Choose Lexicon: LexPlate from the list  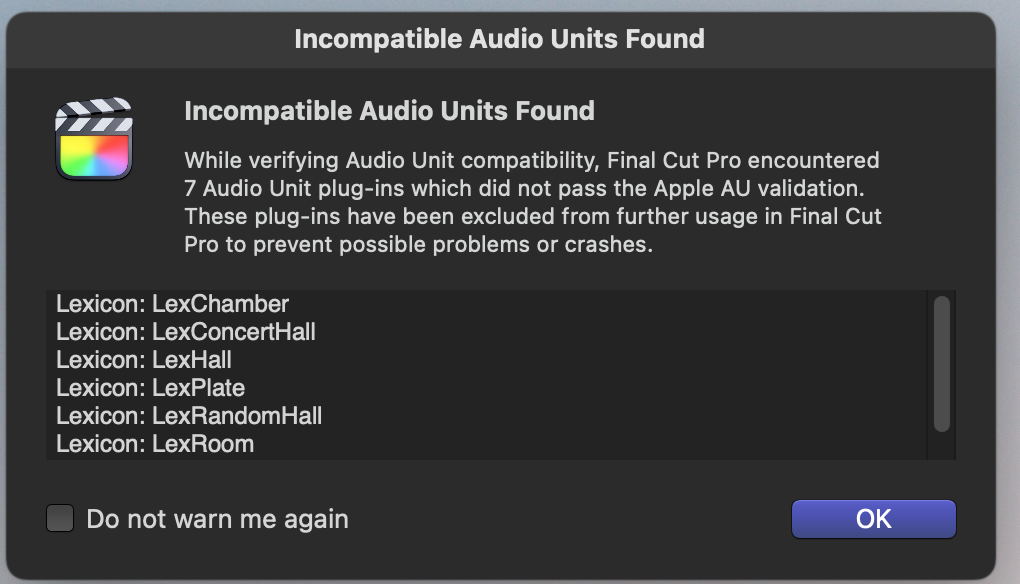click(150, 387)
